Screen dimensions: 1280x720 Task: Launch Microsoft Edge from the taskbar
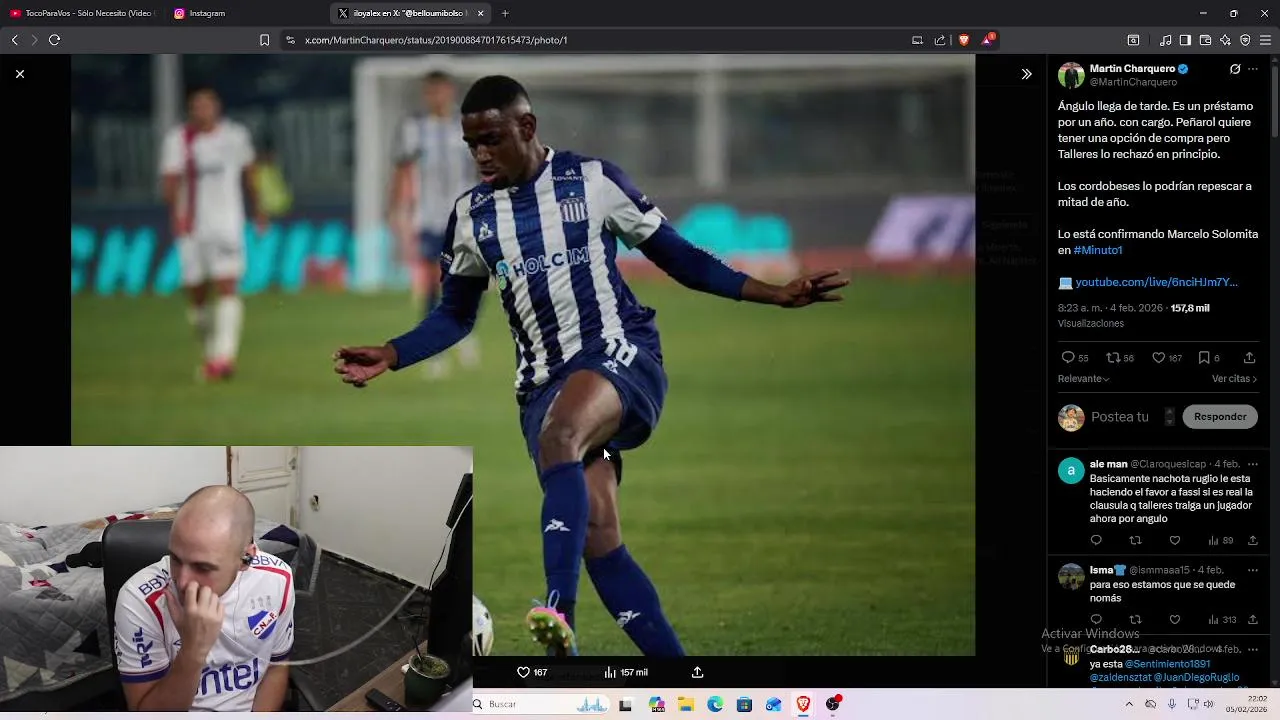pos(715,705)
